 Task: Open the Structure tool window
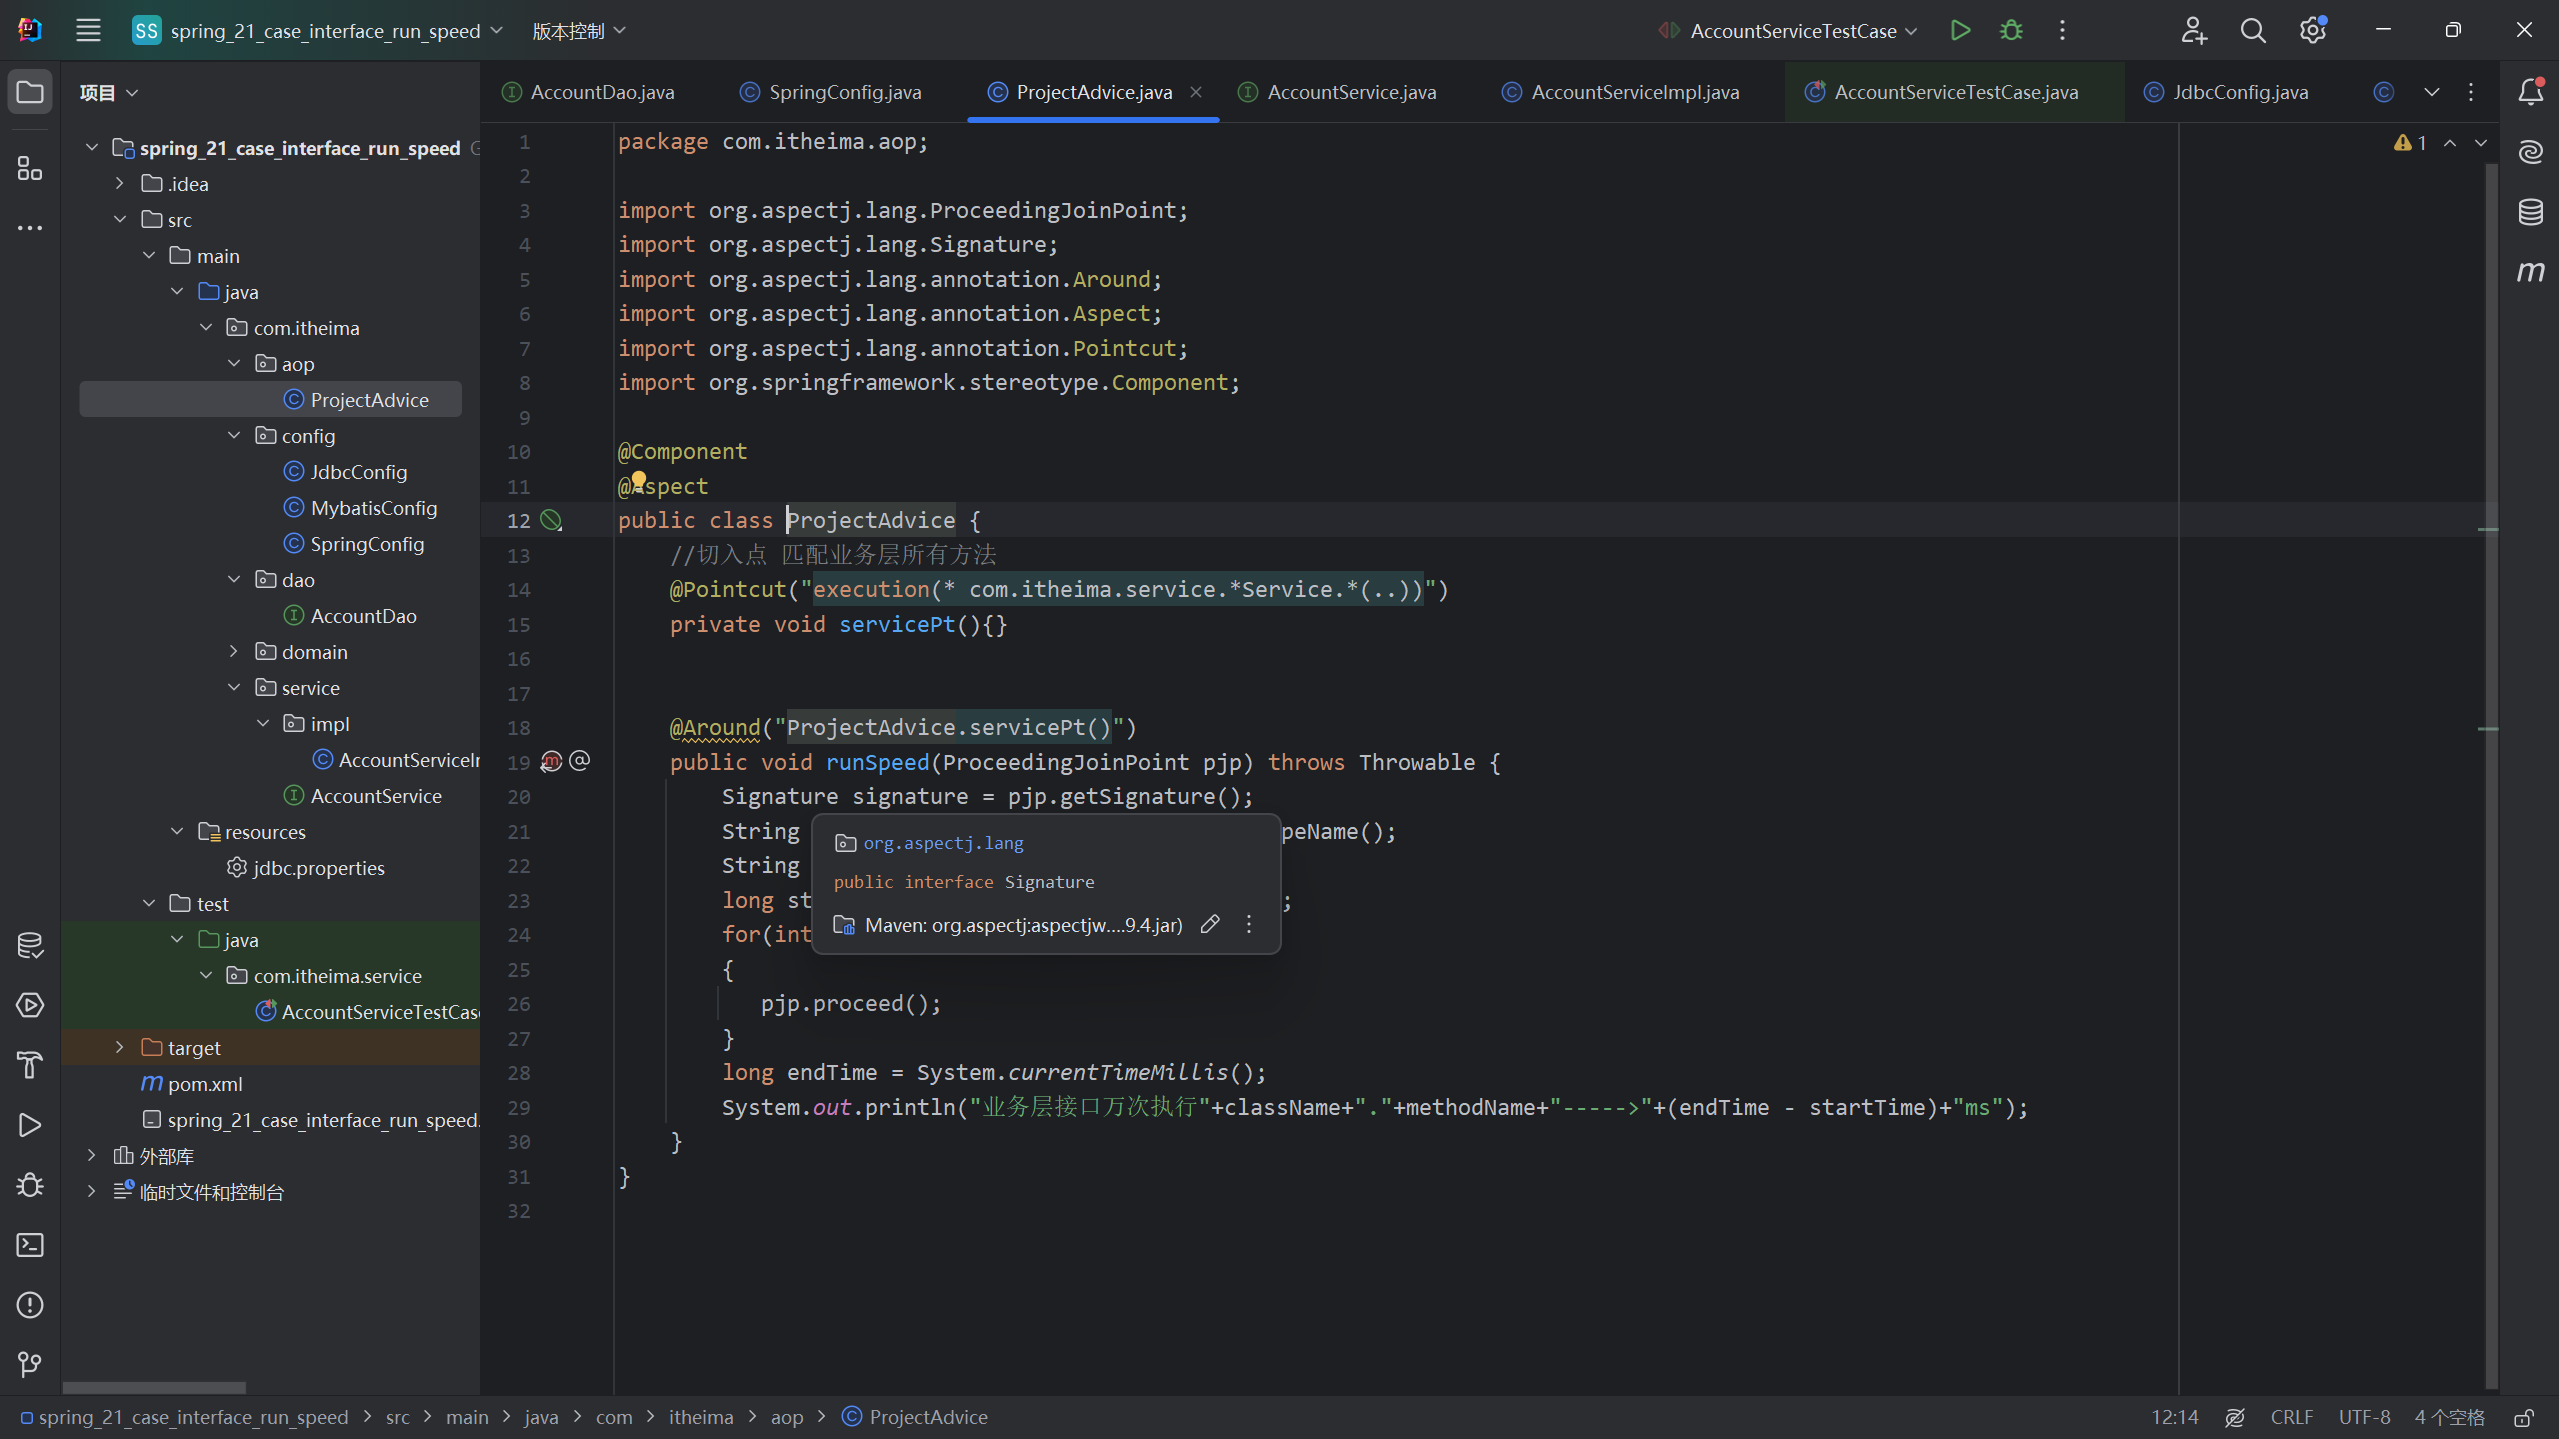(x=30, y=168)
